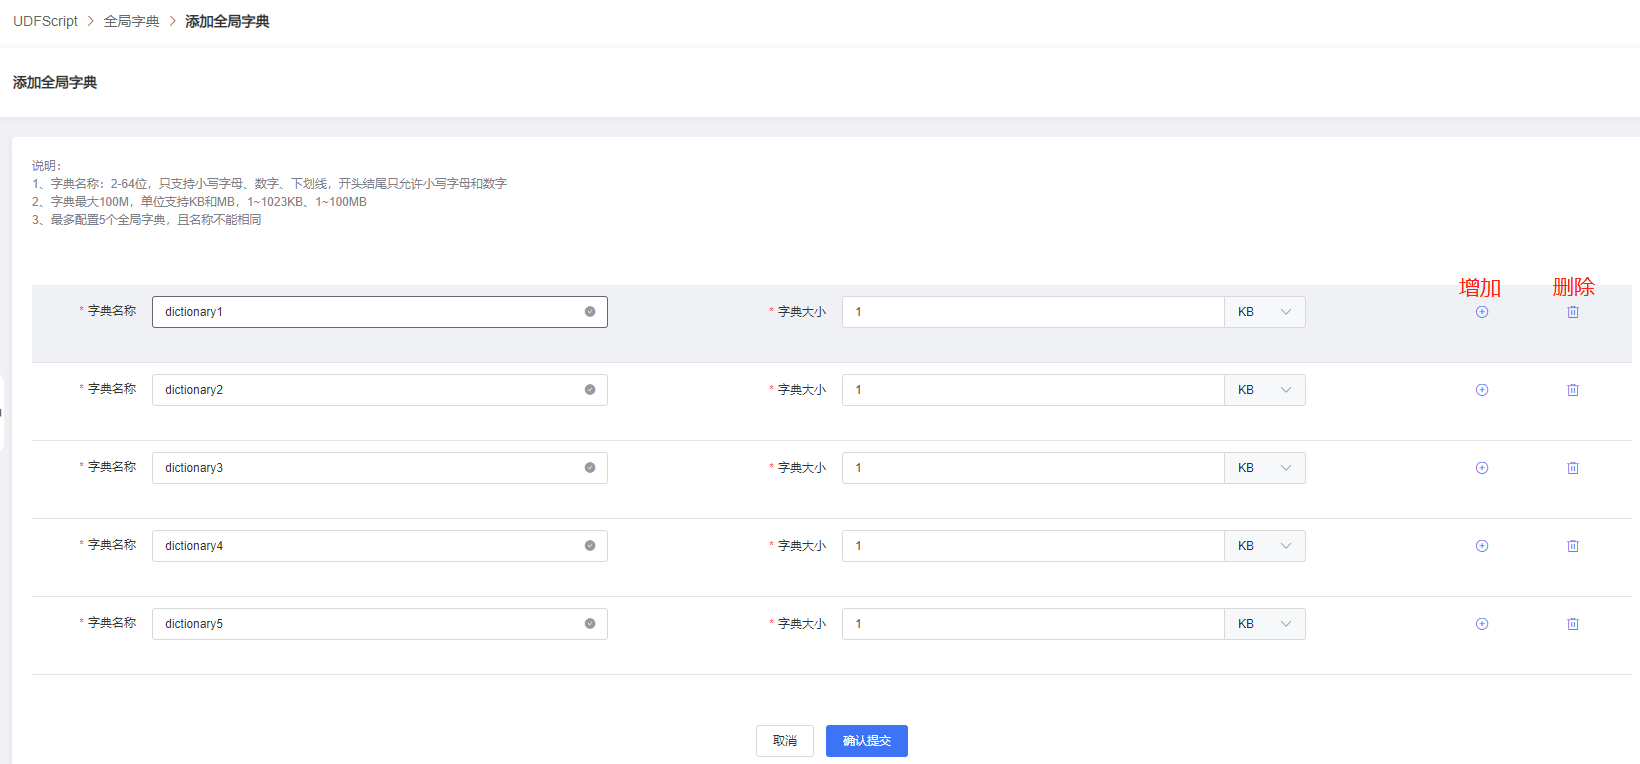Click the size field for dictionary2

pyautogui.click(x=1033, y=390)
